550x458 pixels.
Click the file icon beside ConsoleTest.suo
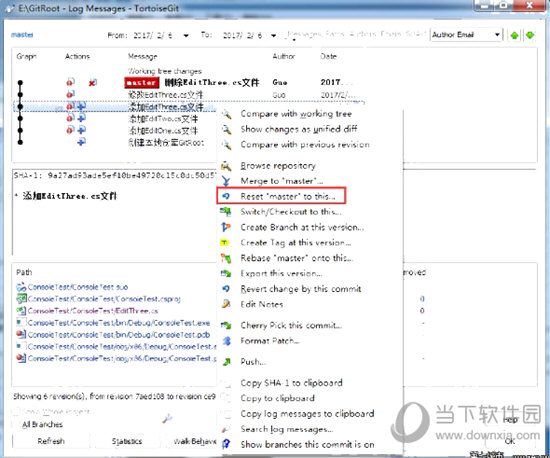coord(21,287)
